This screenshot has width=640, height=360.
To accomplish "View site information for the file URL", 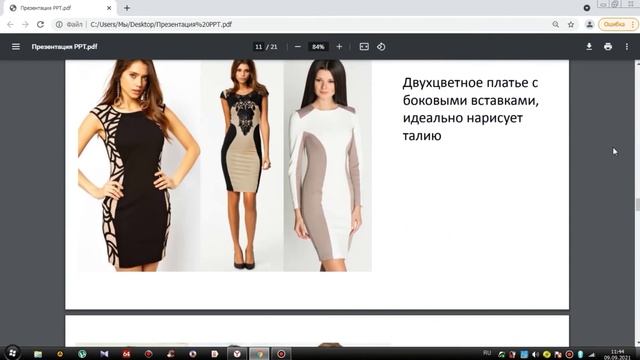I will [x=59, y=24].
